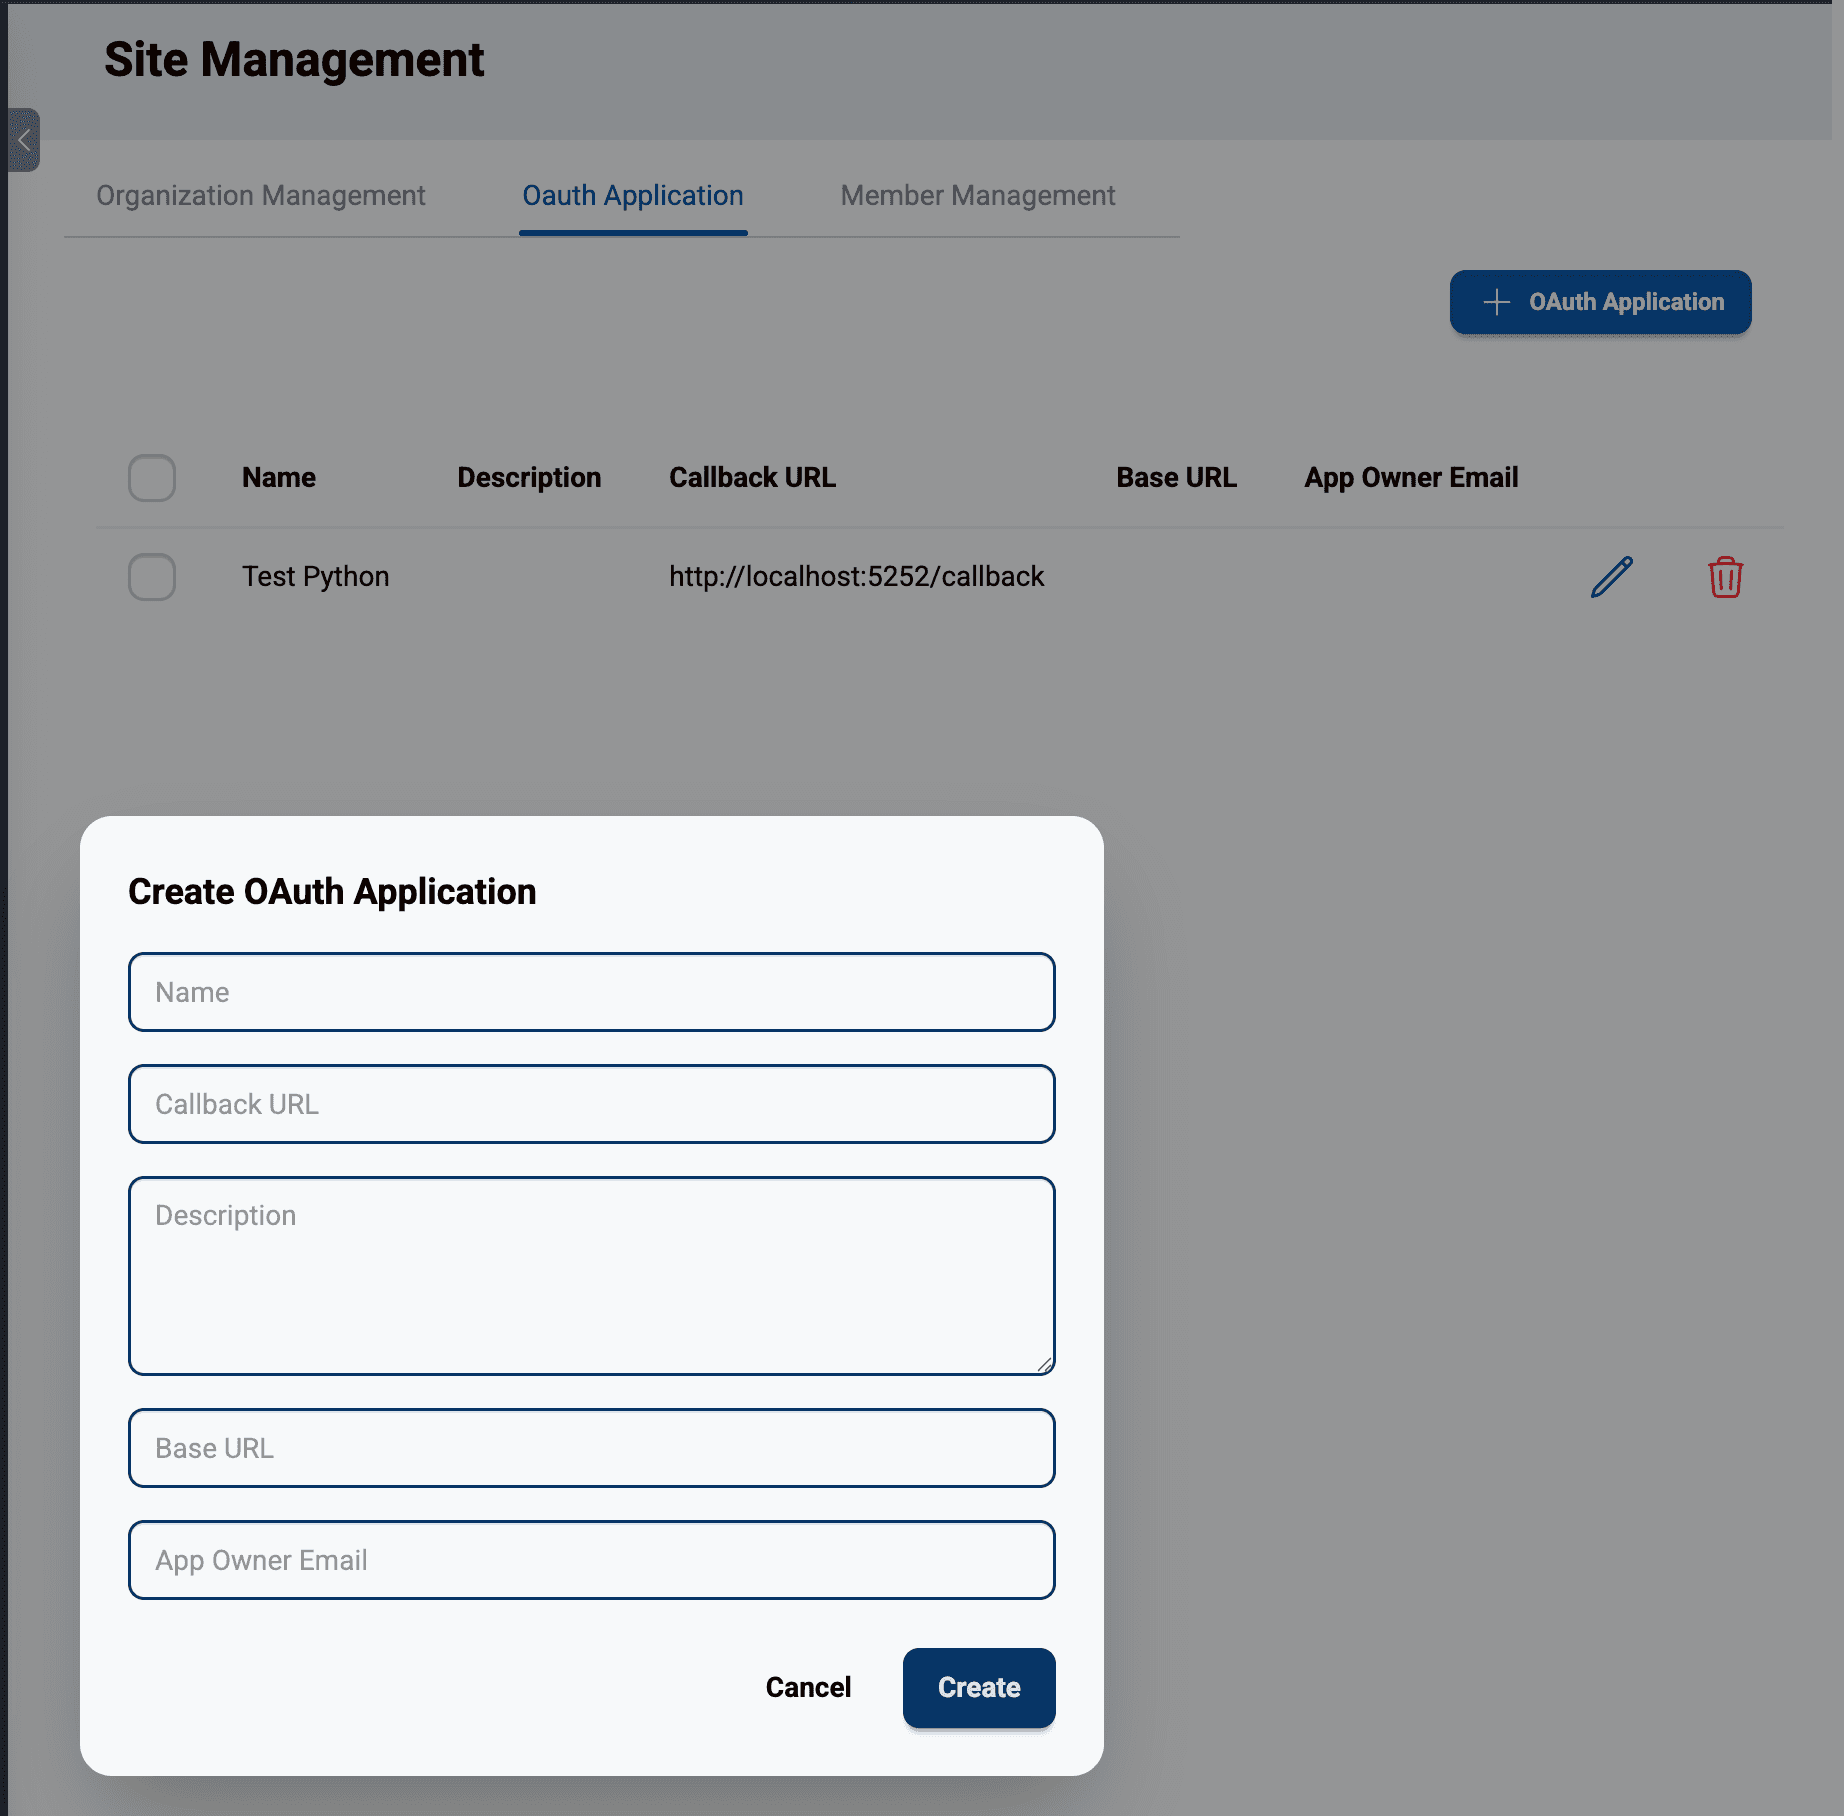Click the Name column header

click(278, 478)
